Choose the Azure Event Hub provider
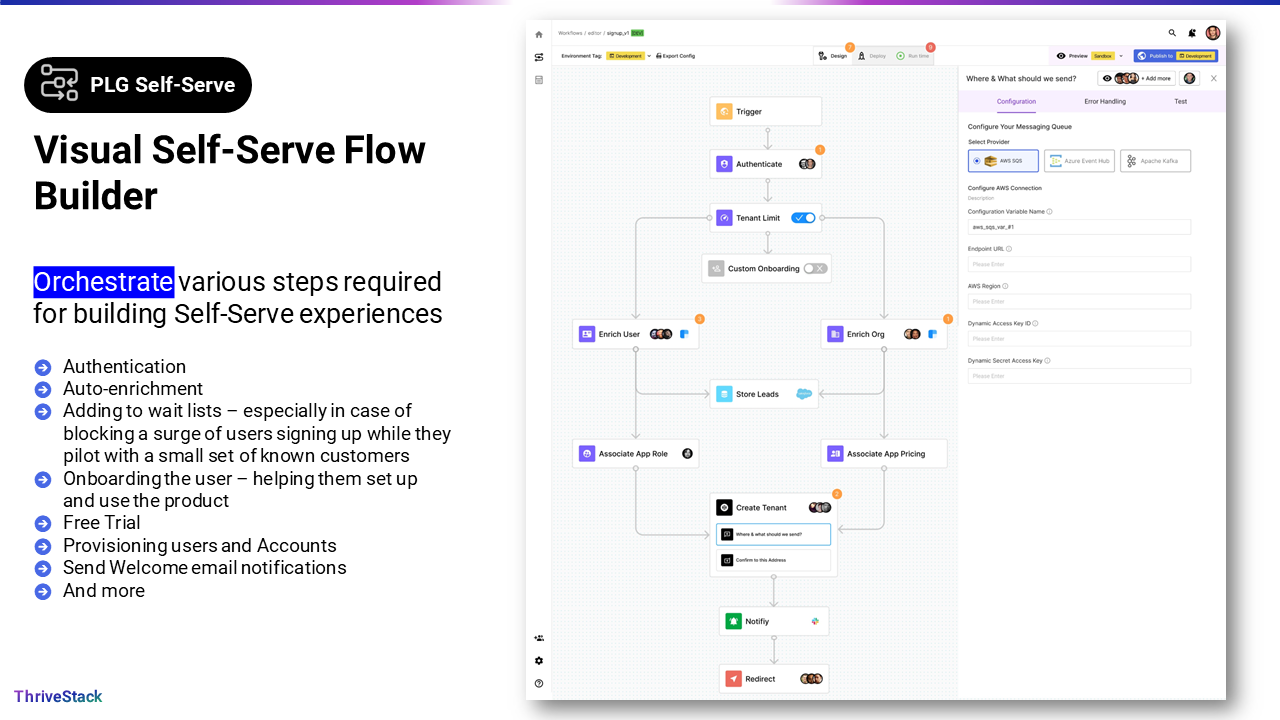 click(x=1079, y=161)
